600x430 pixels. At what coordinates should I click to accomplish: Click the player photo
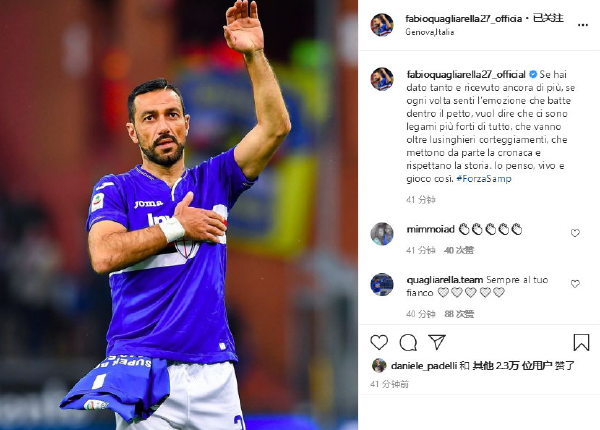click(179, 215)
